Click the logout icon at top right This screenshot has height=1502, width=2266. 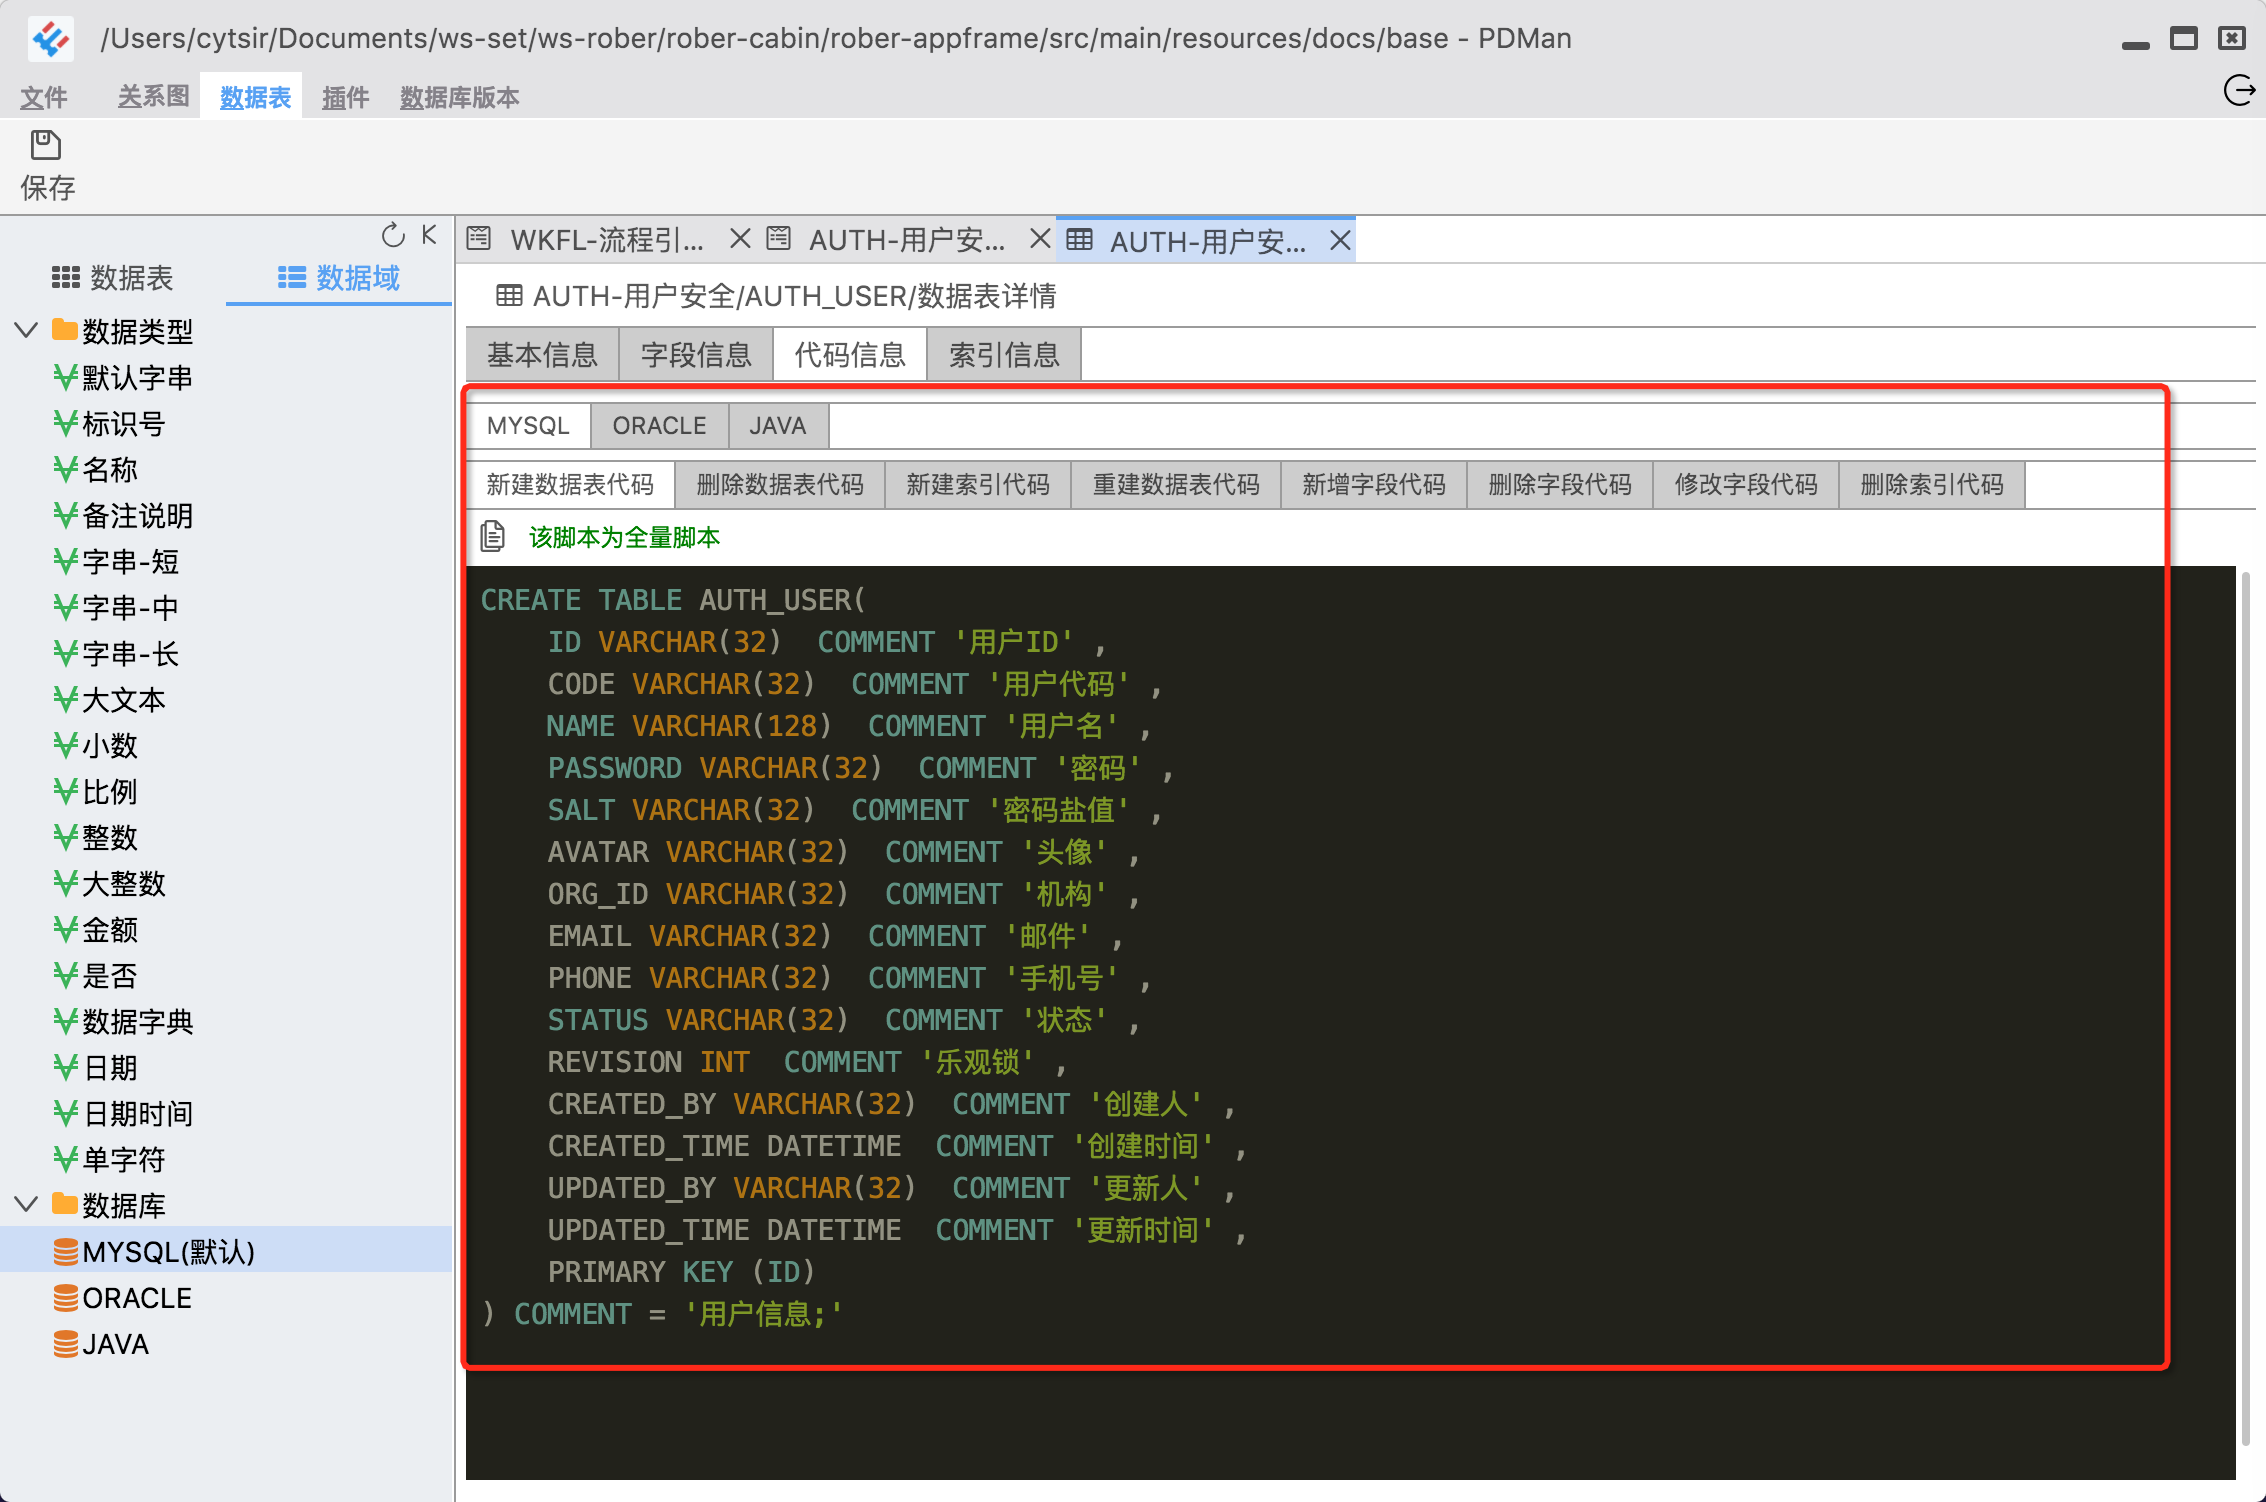(x=2238, y=91)
